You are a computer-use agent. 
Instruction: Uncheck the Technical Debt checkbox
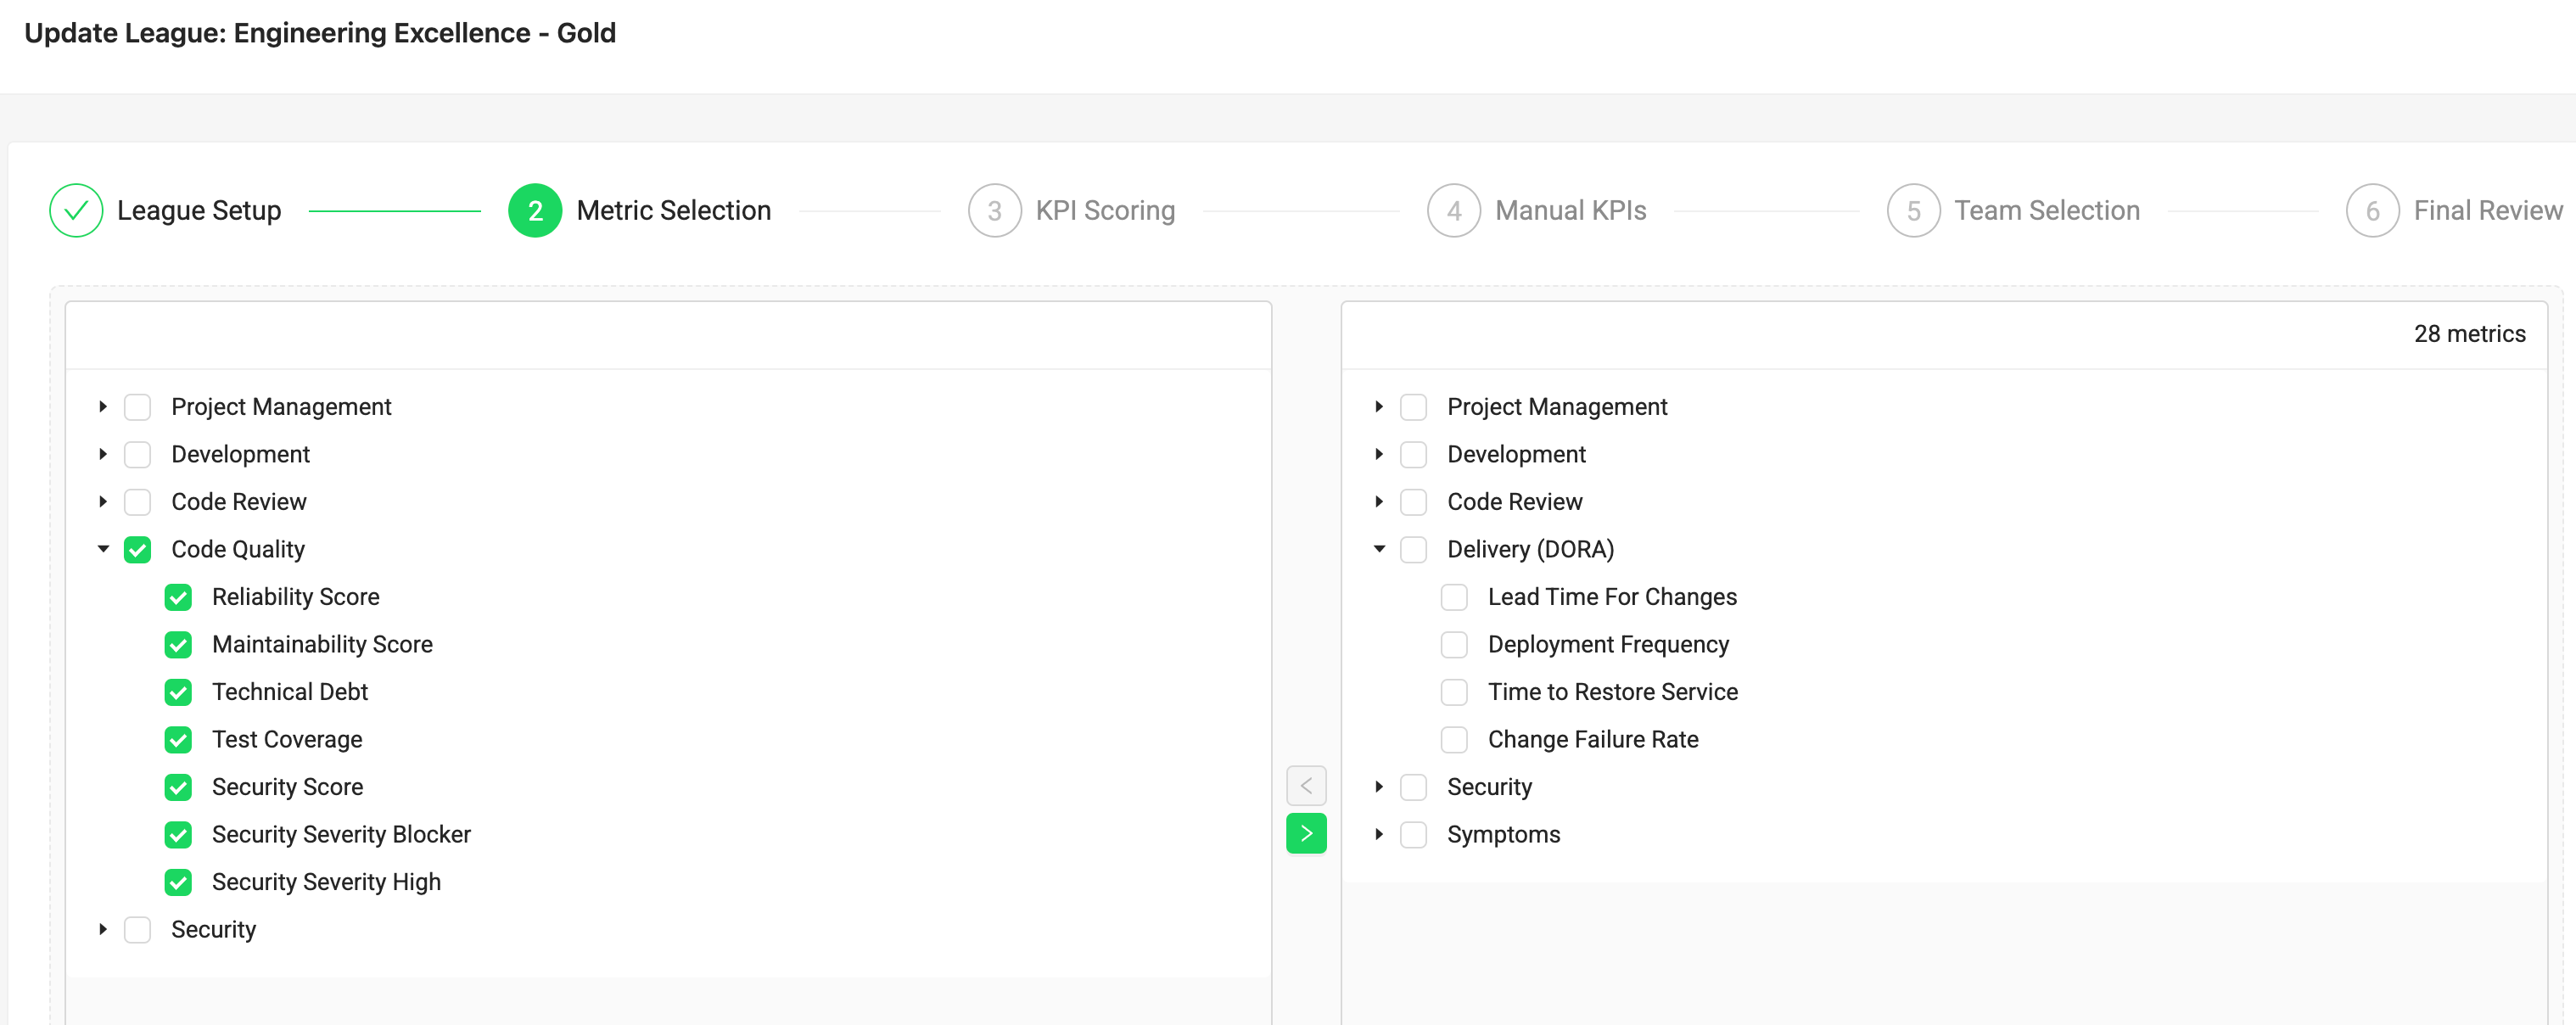click(178, 692)
